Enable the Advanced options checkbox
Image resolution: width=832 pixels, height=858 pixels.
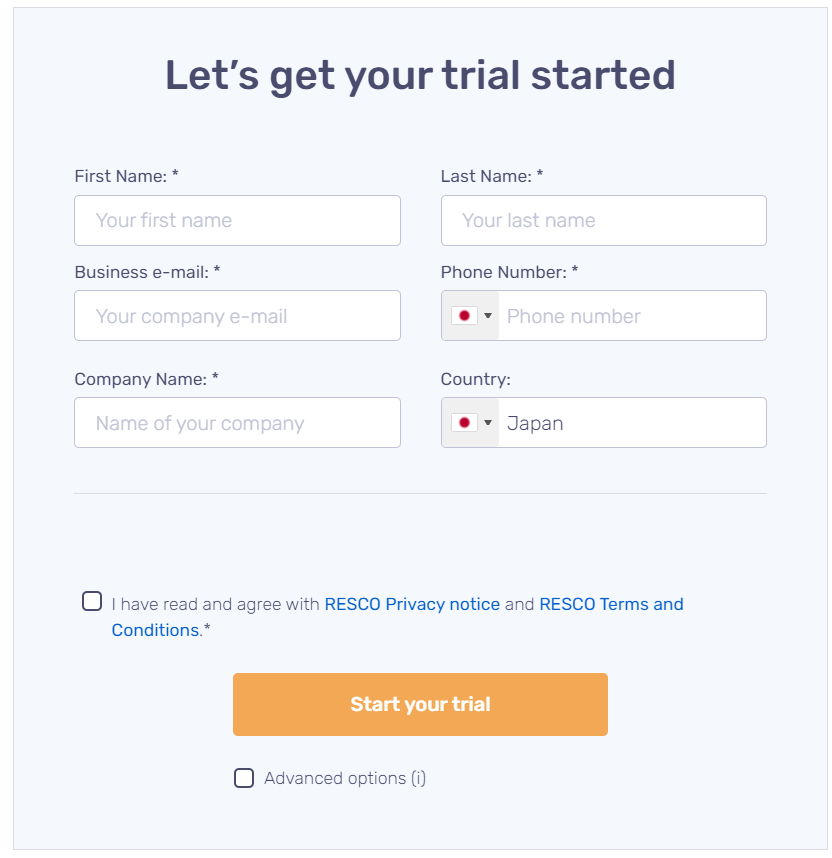tap(244, 778)
